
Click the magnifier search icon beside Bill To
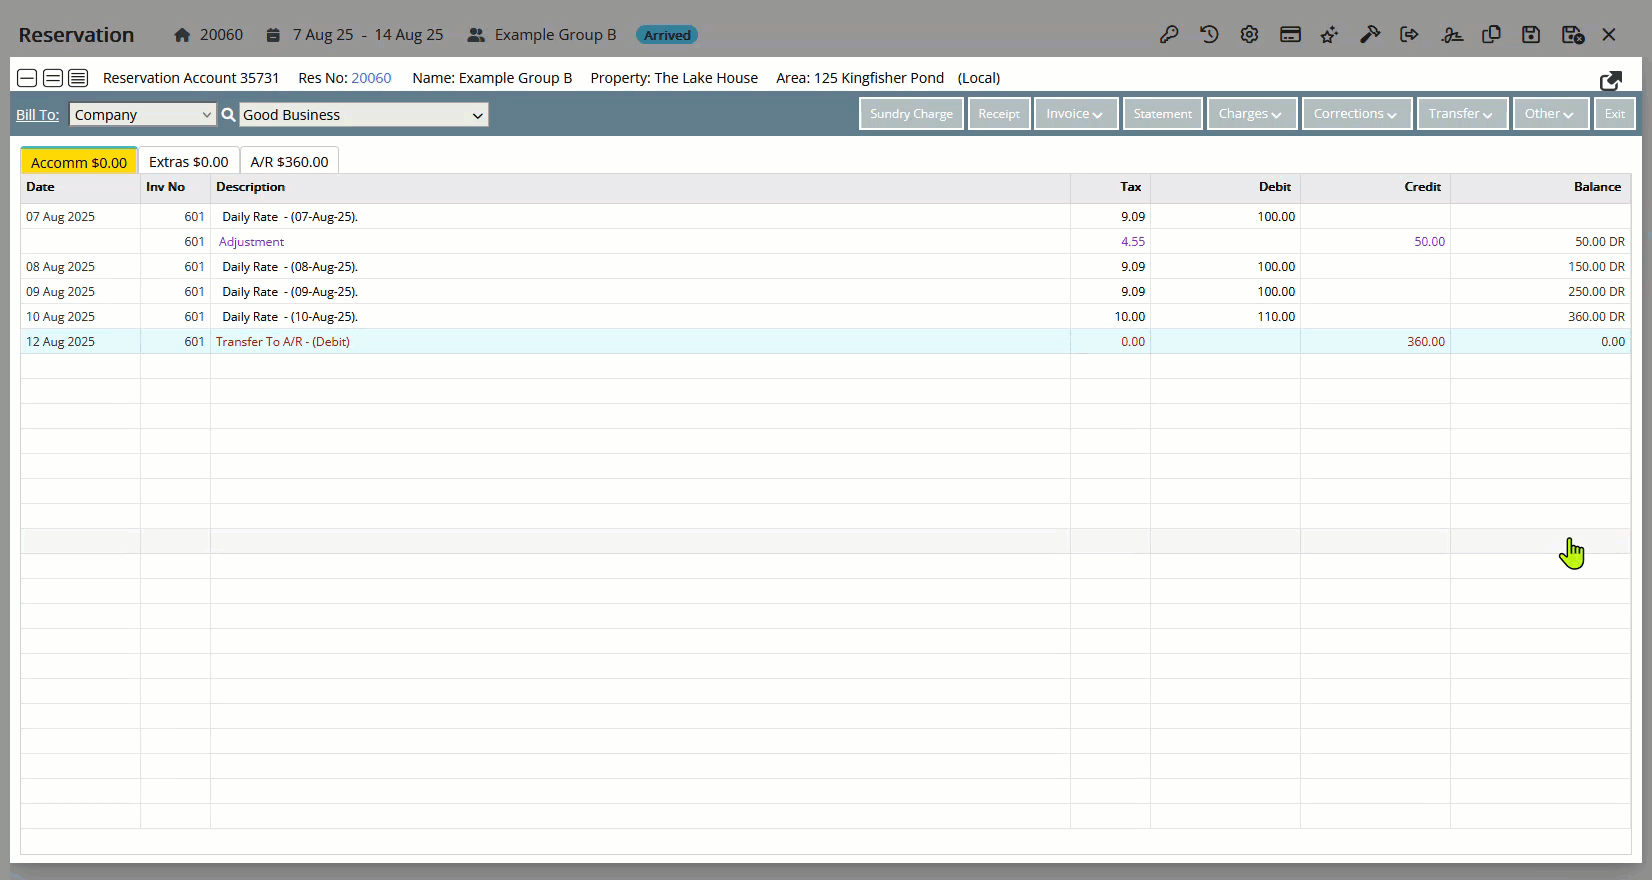(x=228, y=115)
